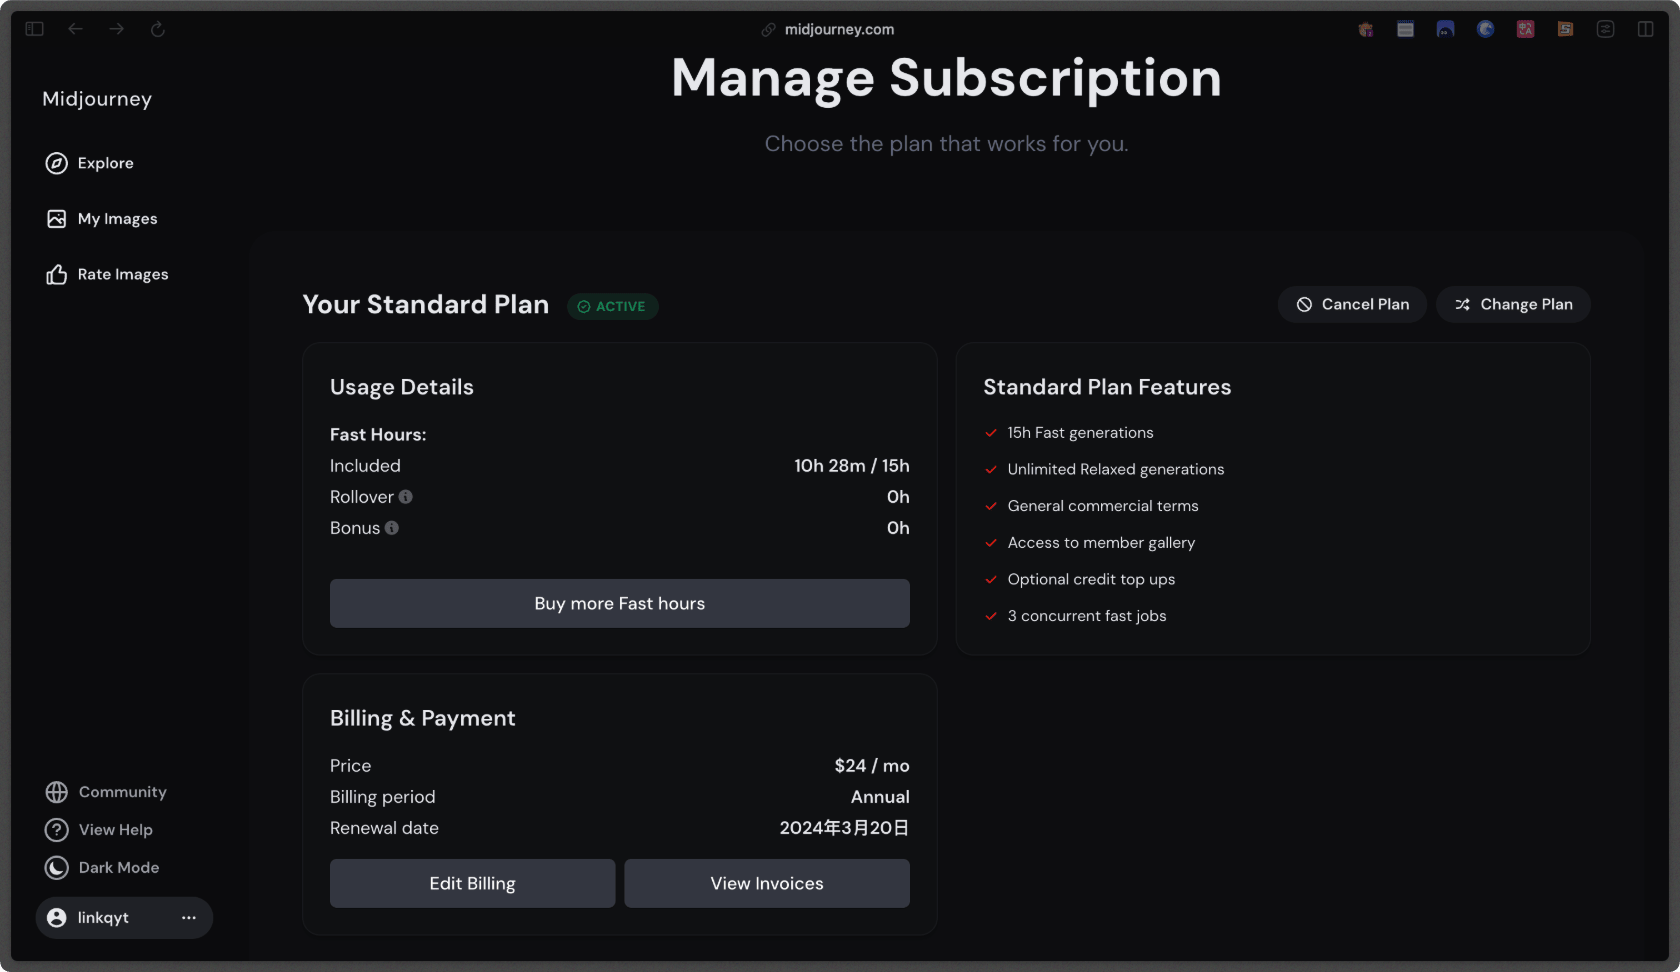This screenshot has width=1680, height=972.
Task: Click 'Access to member gallery' feature text
Action: pyautogui.click(x=1101, y=543)
